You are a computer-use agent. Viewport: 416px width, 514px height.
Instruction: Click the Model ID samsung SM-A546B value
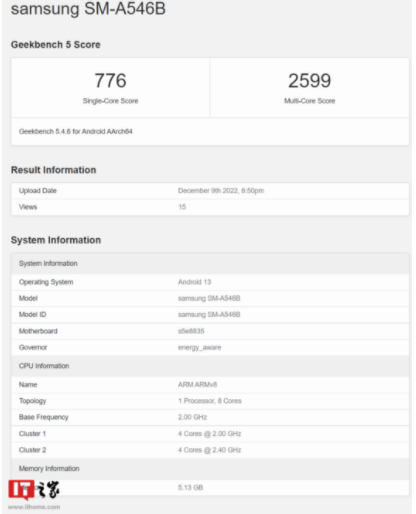click(x=209, y=315)
